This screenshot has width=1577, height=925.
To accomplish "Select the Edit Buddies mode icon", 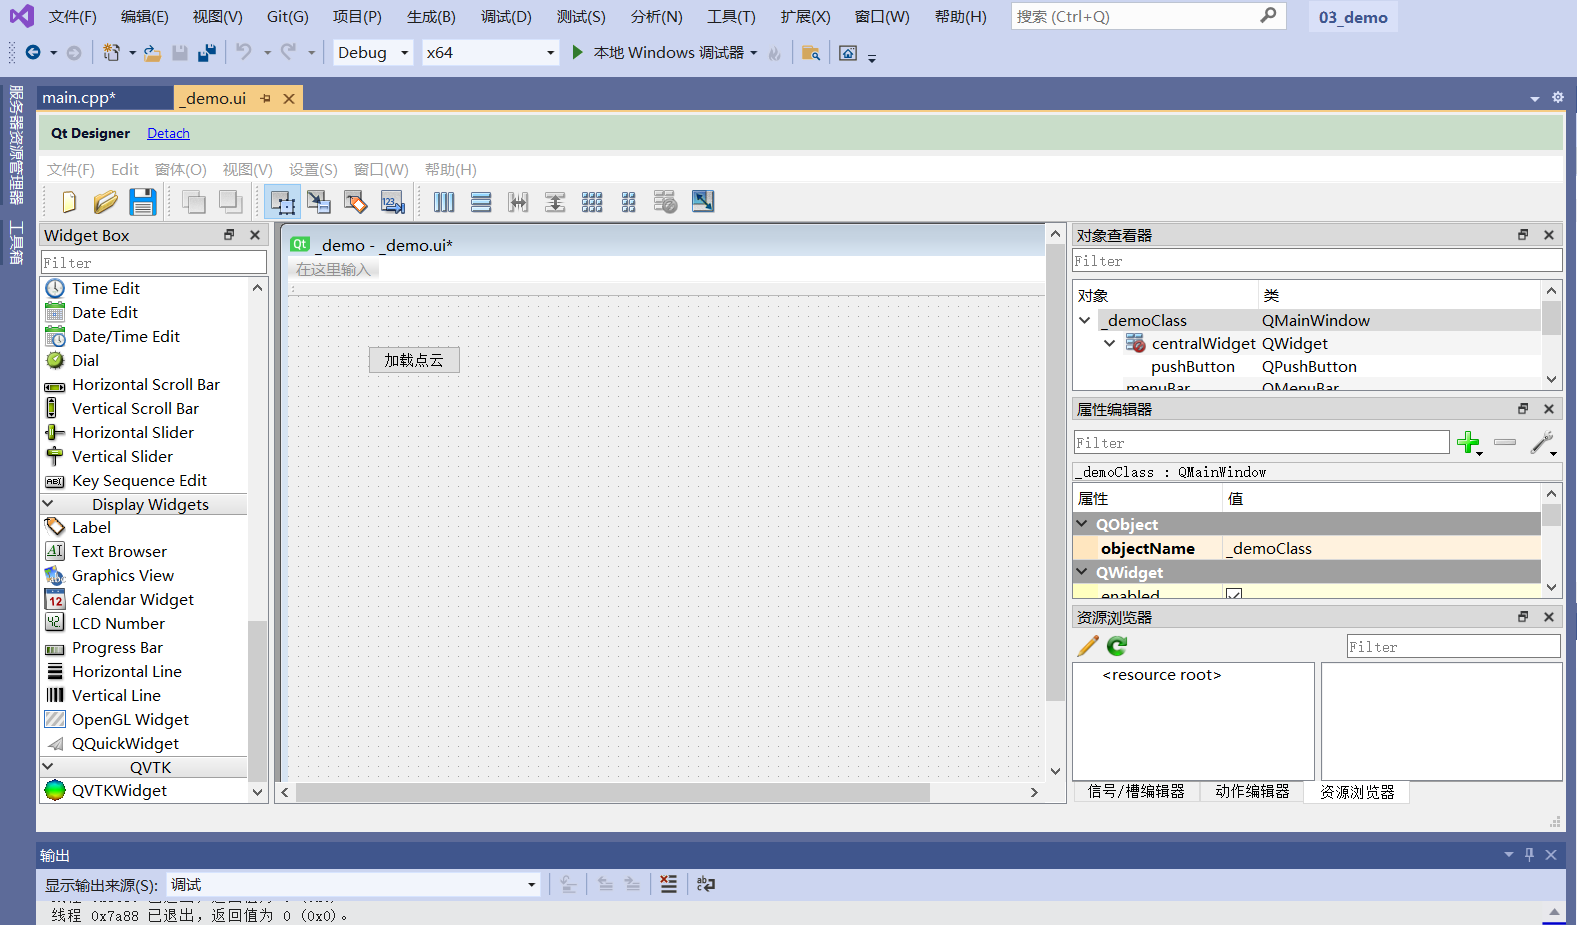I will tap(356, 202).
